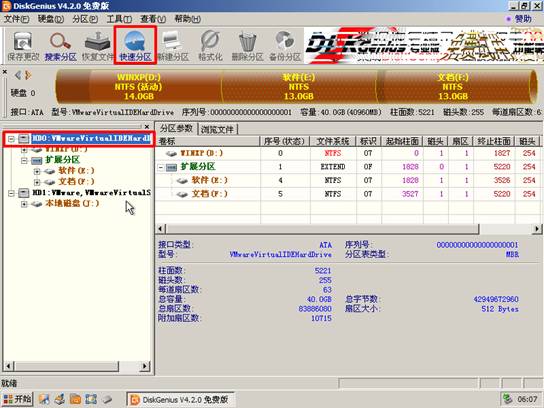Screen dimensions: 544x408
Task: Click the 卷标 column header
Action: click(x=208, y=141)
